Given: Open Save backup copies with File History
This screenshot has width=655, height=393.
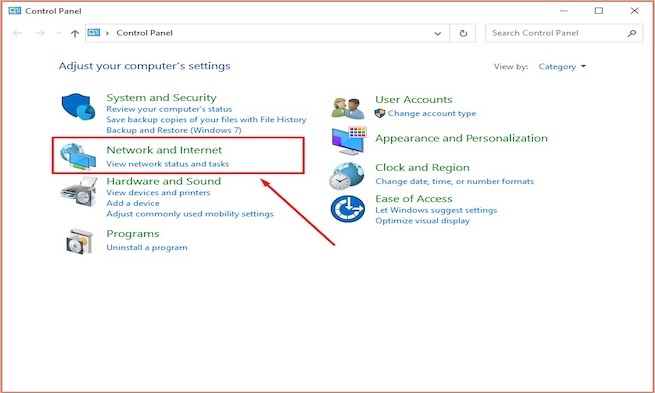Looking at the screenshot, I should pos(206,119).
